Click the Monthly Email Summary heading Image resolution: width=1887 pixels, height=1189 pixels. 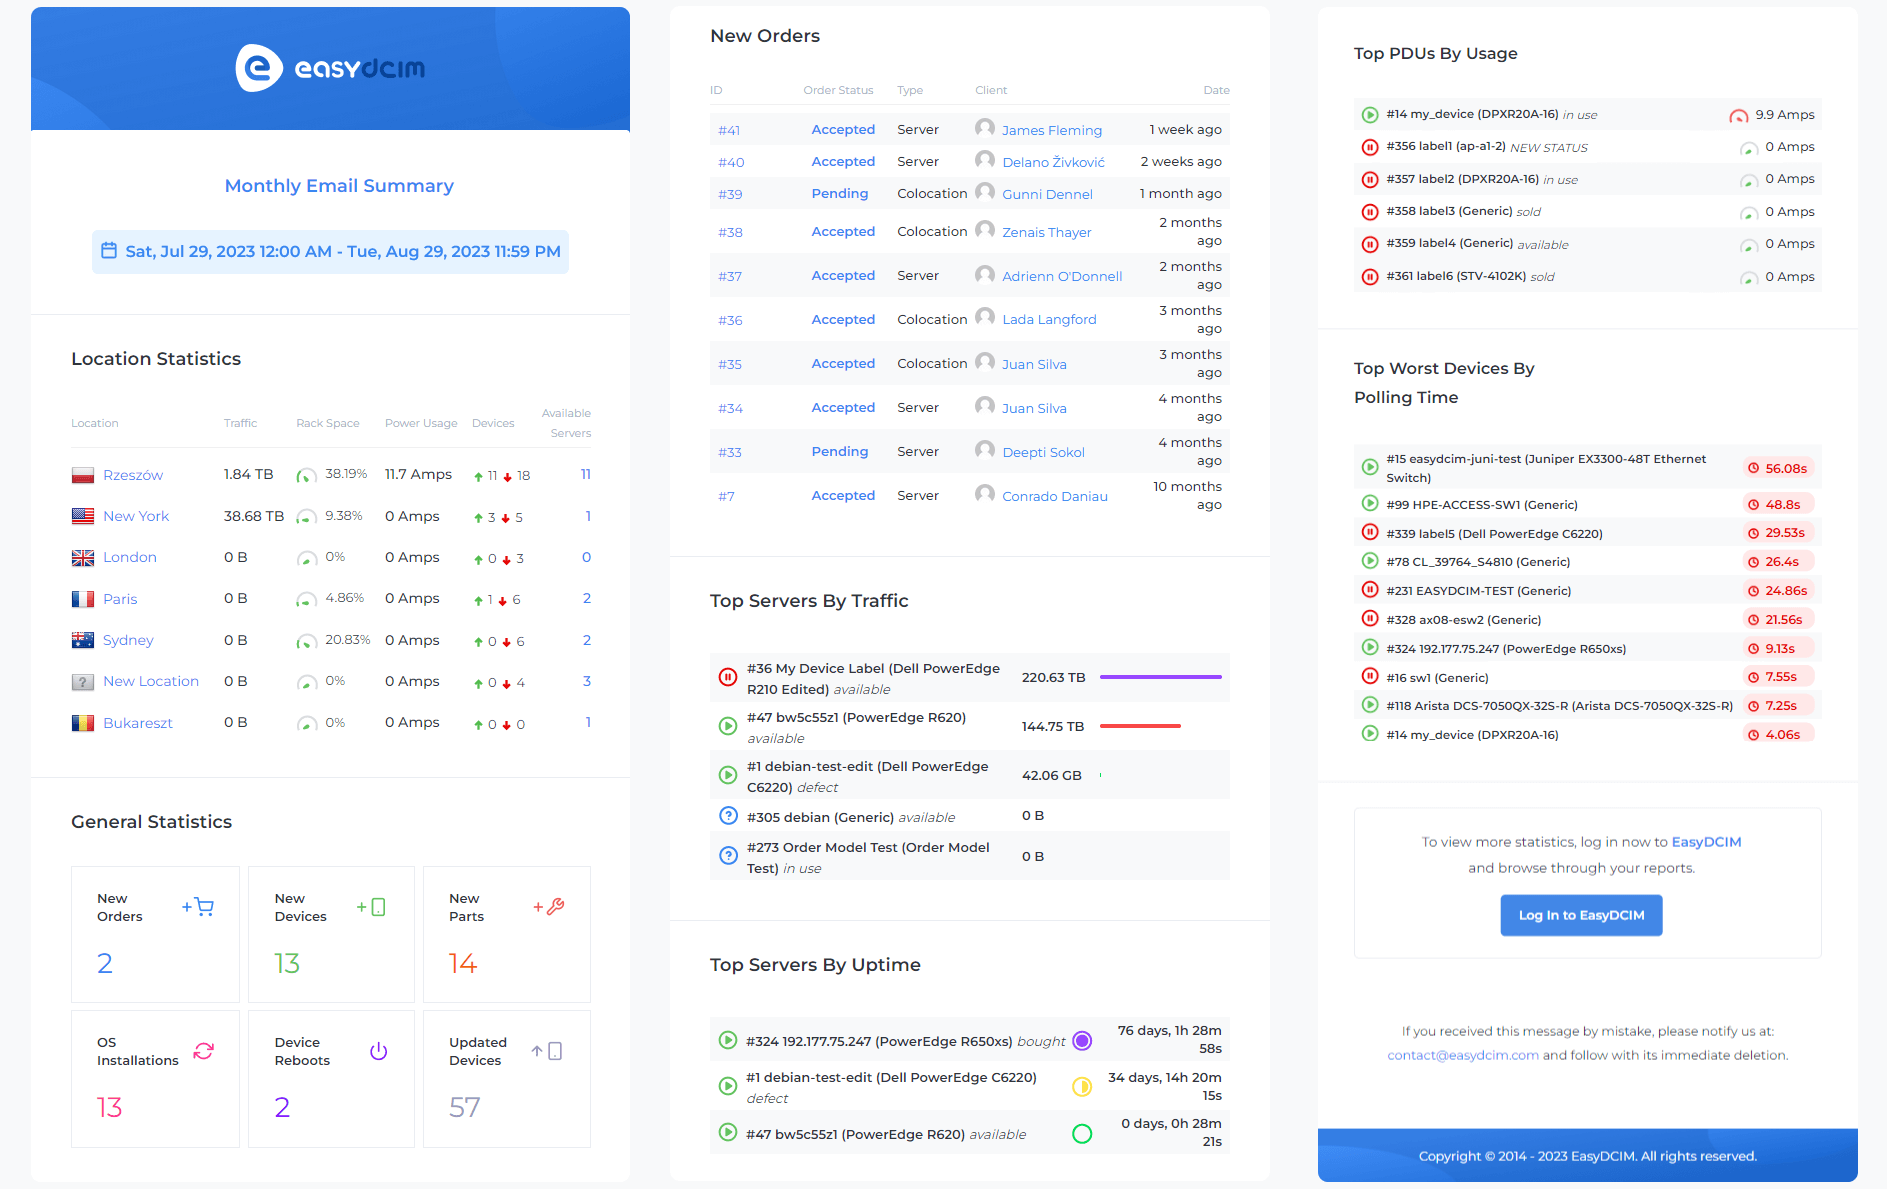(x=339, y=186)
